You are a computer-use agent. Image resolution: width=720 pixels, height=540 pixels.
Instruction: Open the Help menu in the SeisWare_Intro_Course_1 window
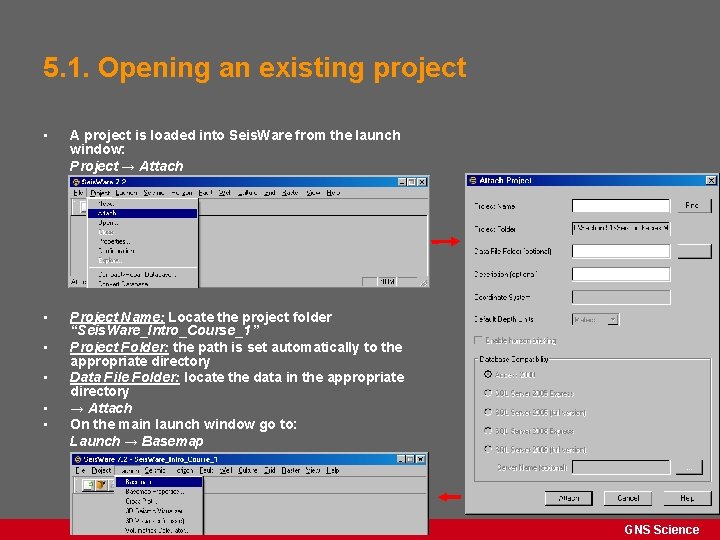point(333,471)
